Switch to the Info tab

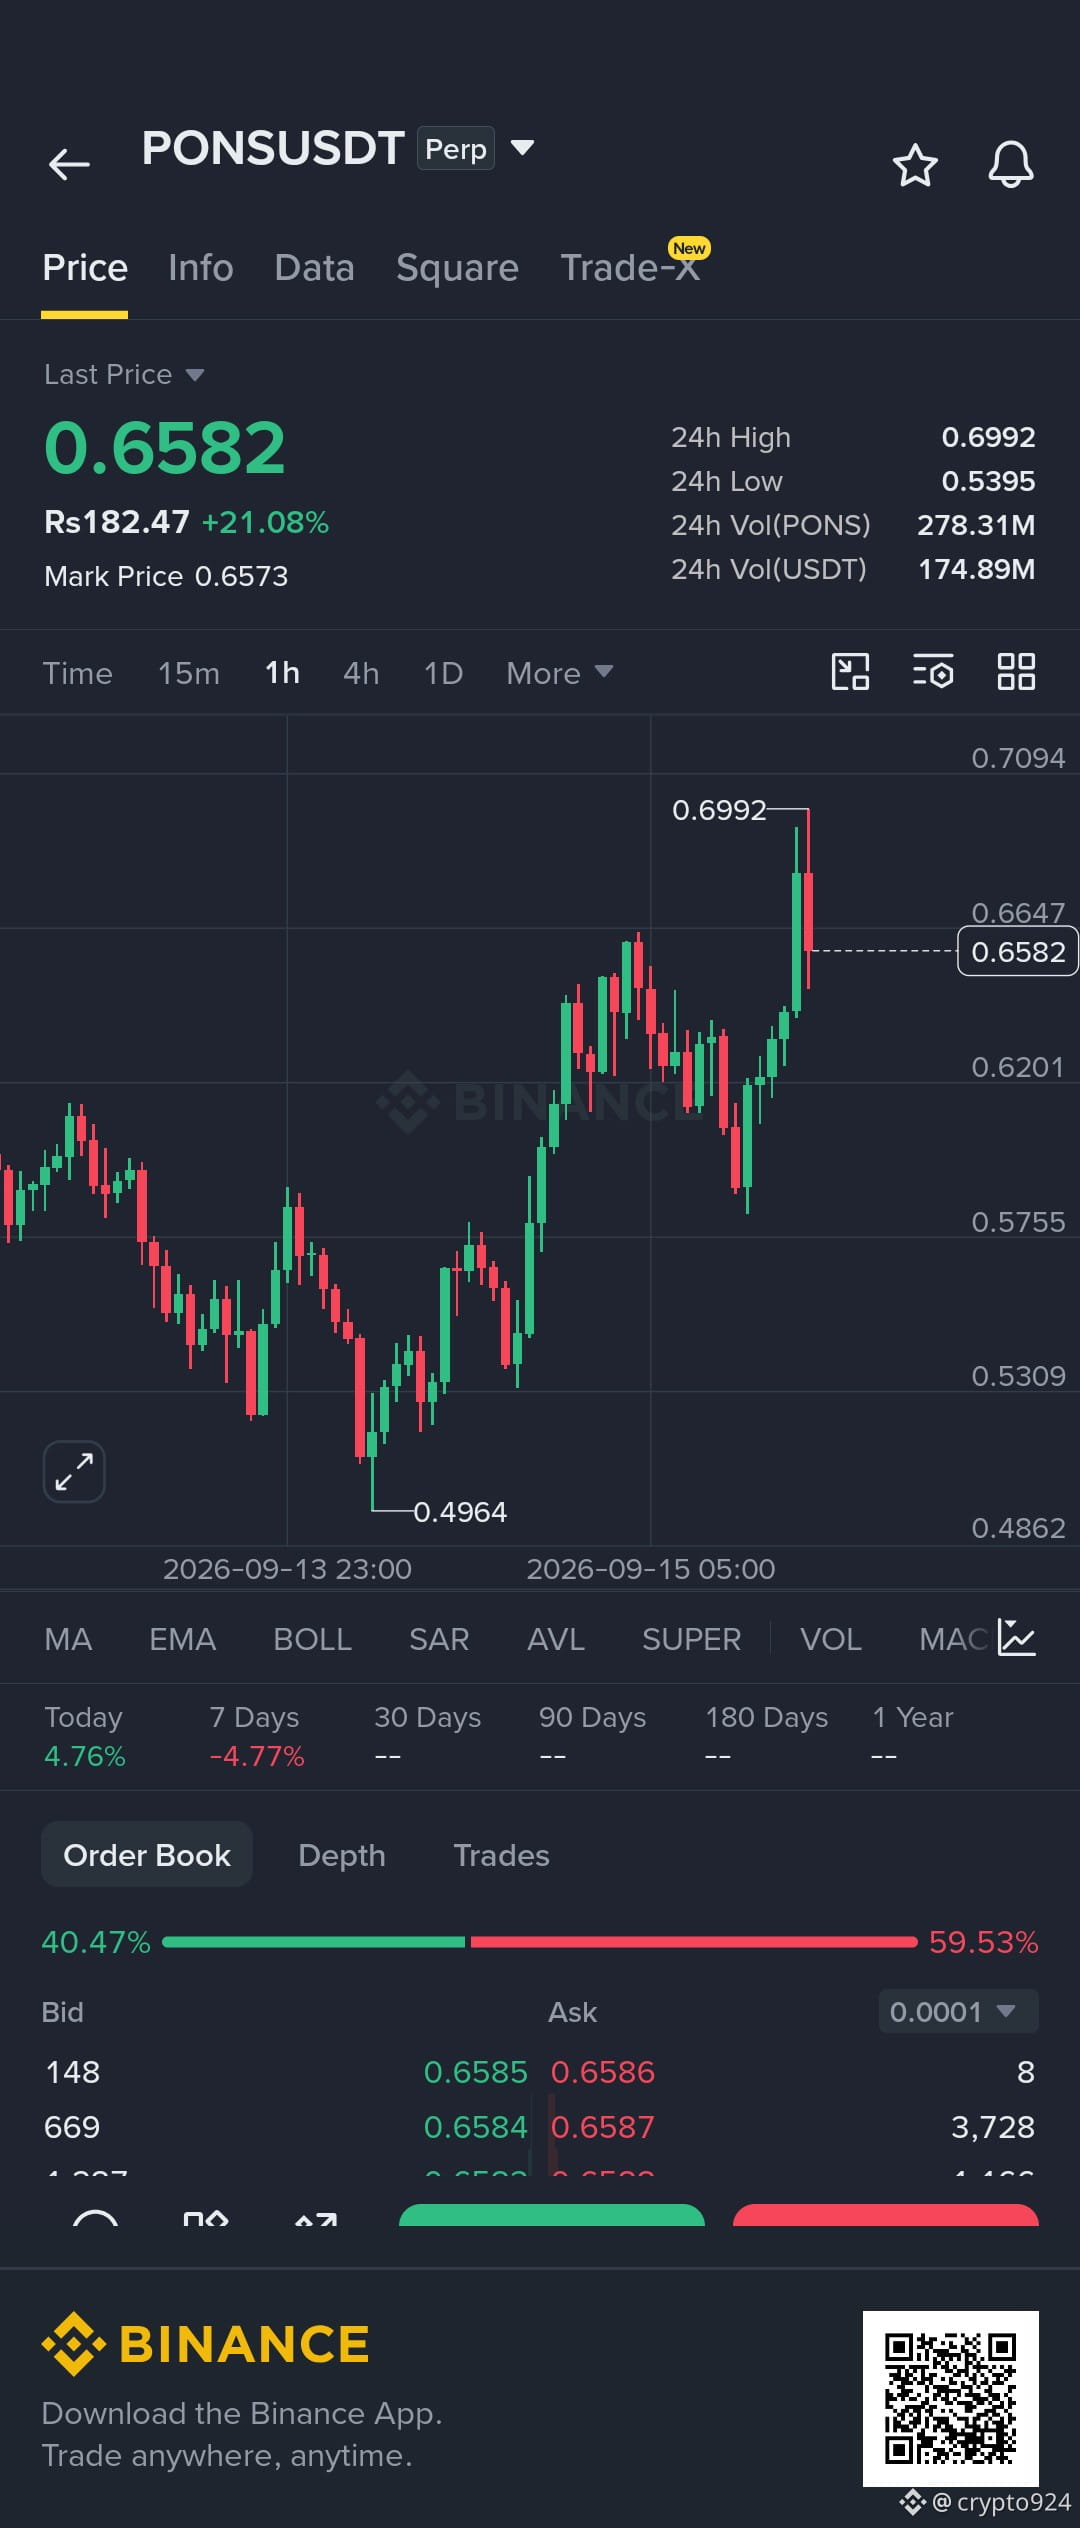tap(201, 268)
